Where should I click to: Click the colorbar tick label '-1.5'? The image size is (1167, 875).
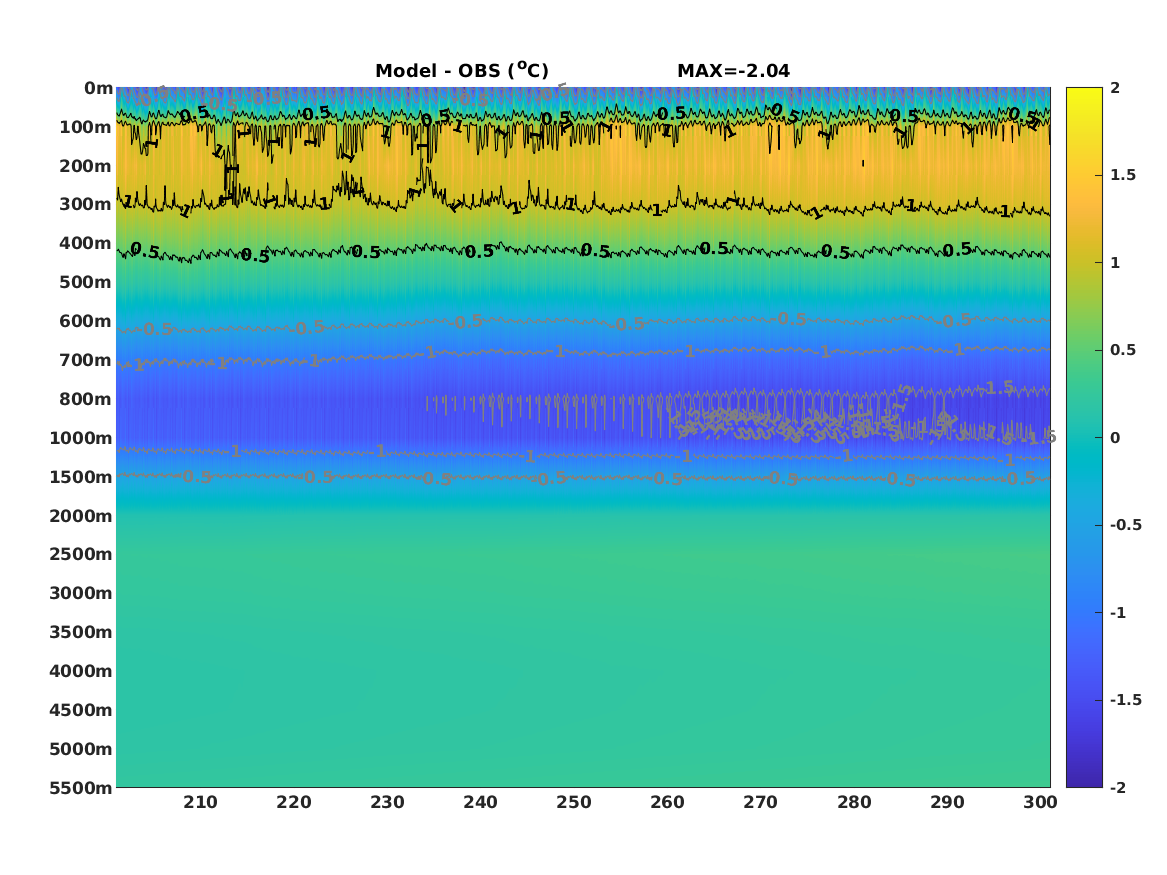point(1125,700)
